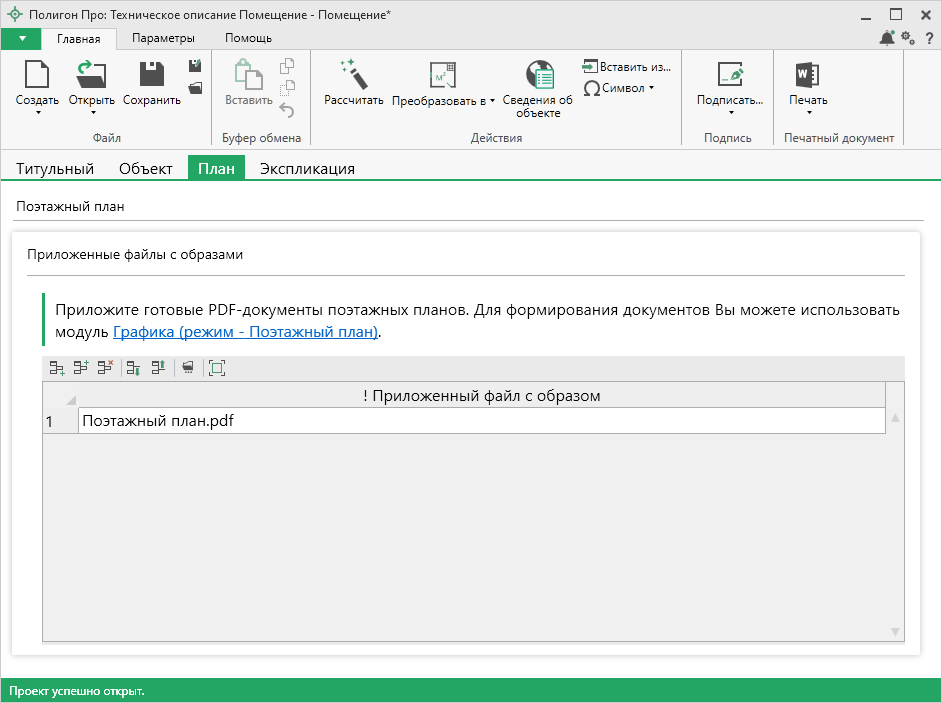
Task: Click the Рассчитать magic wand icon
Action: coord(354,76)
